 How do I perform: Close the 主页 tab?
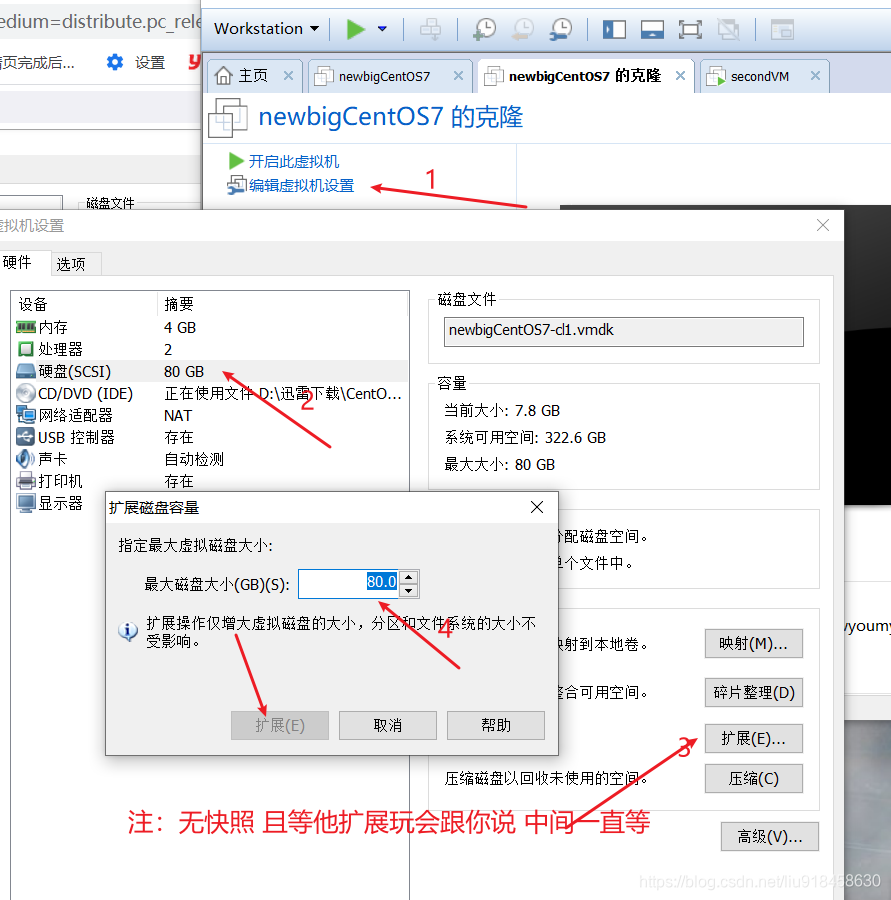pyautogui.click(x=288, y=76)
